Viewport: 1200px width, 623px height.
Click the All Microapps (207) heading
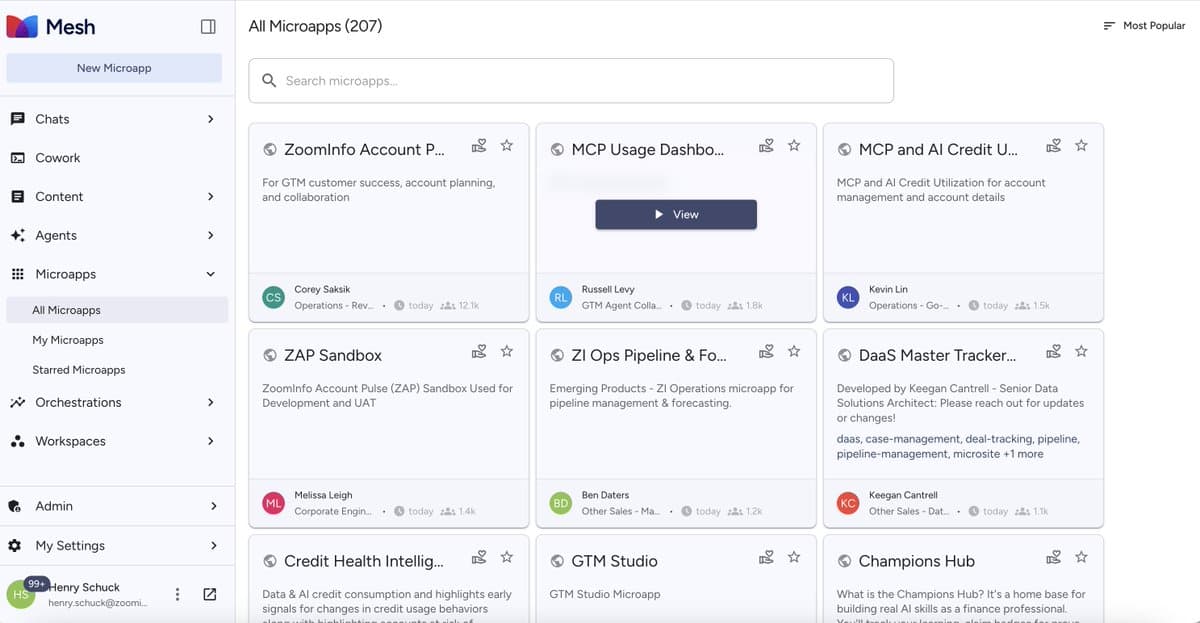coord(315,26)
